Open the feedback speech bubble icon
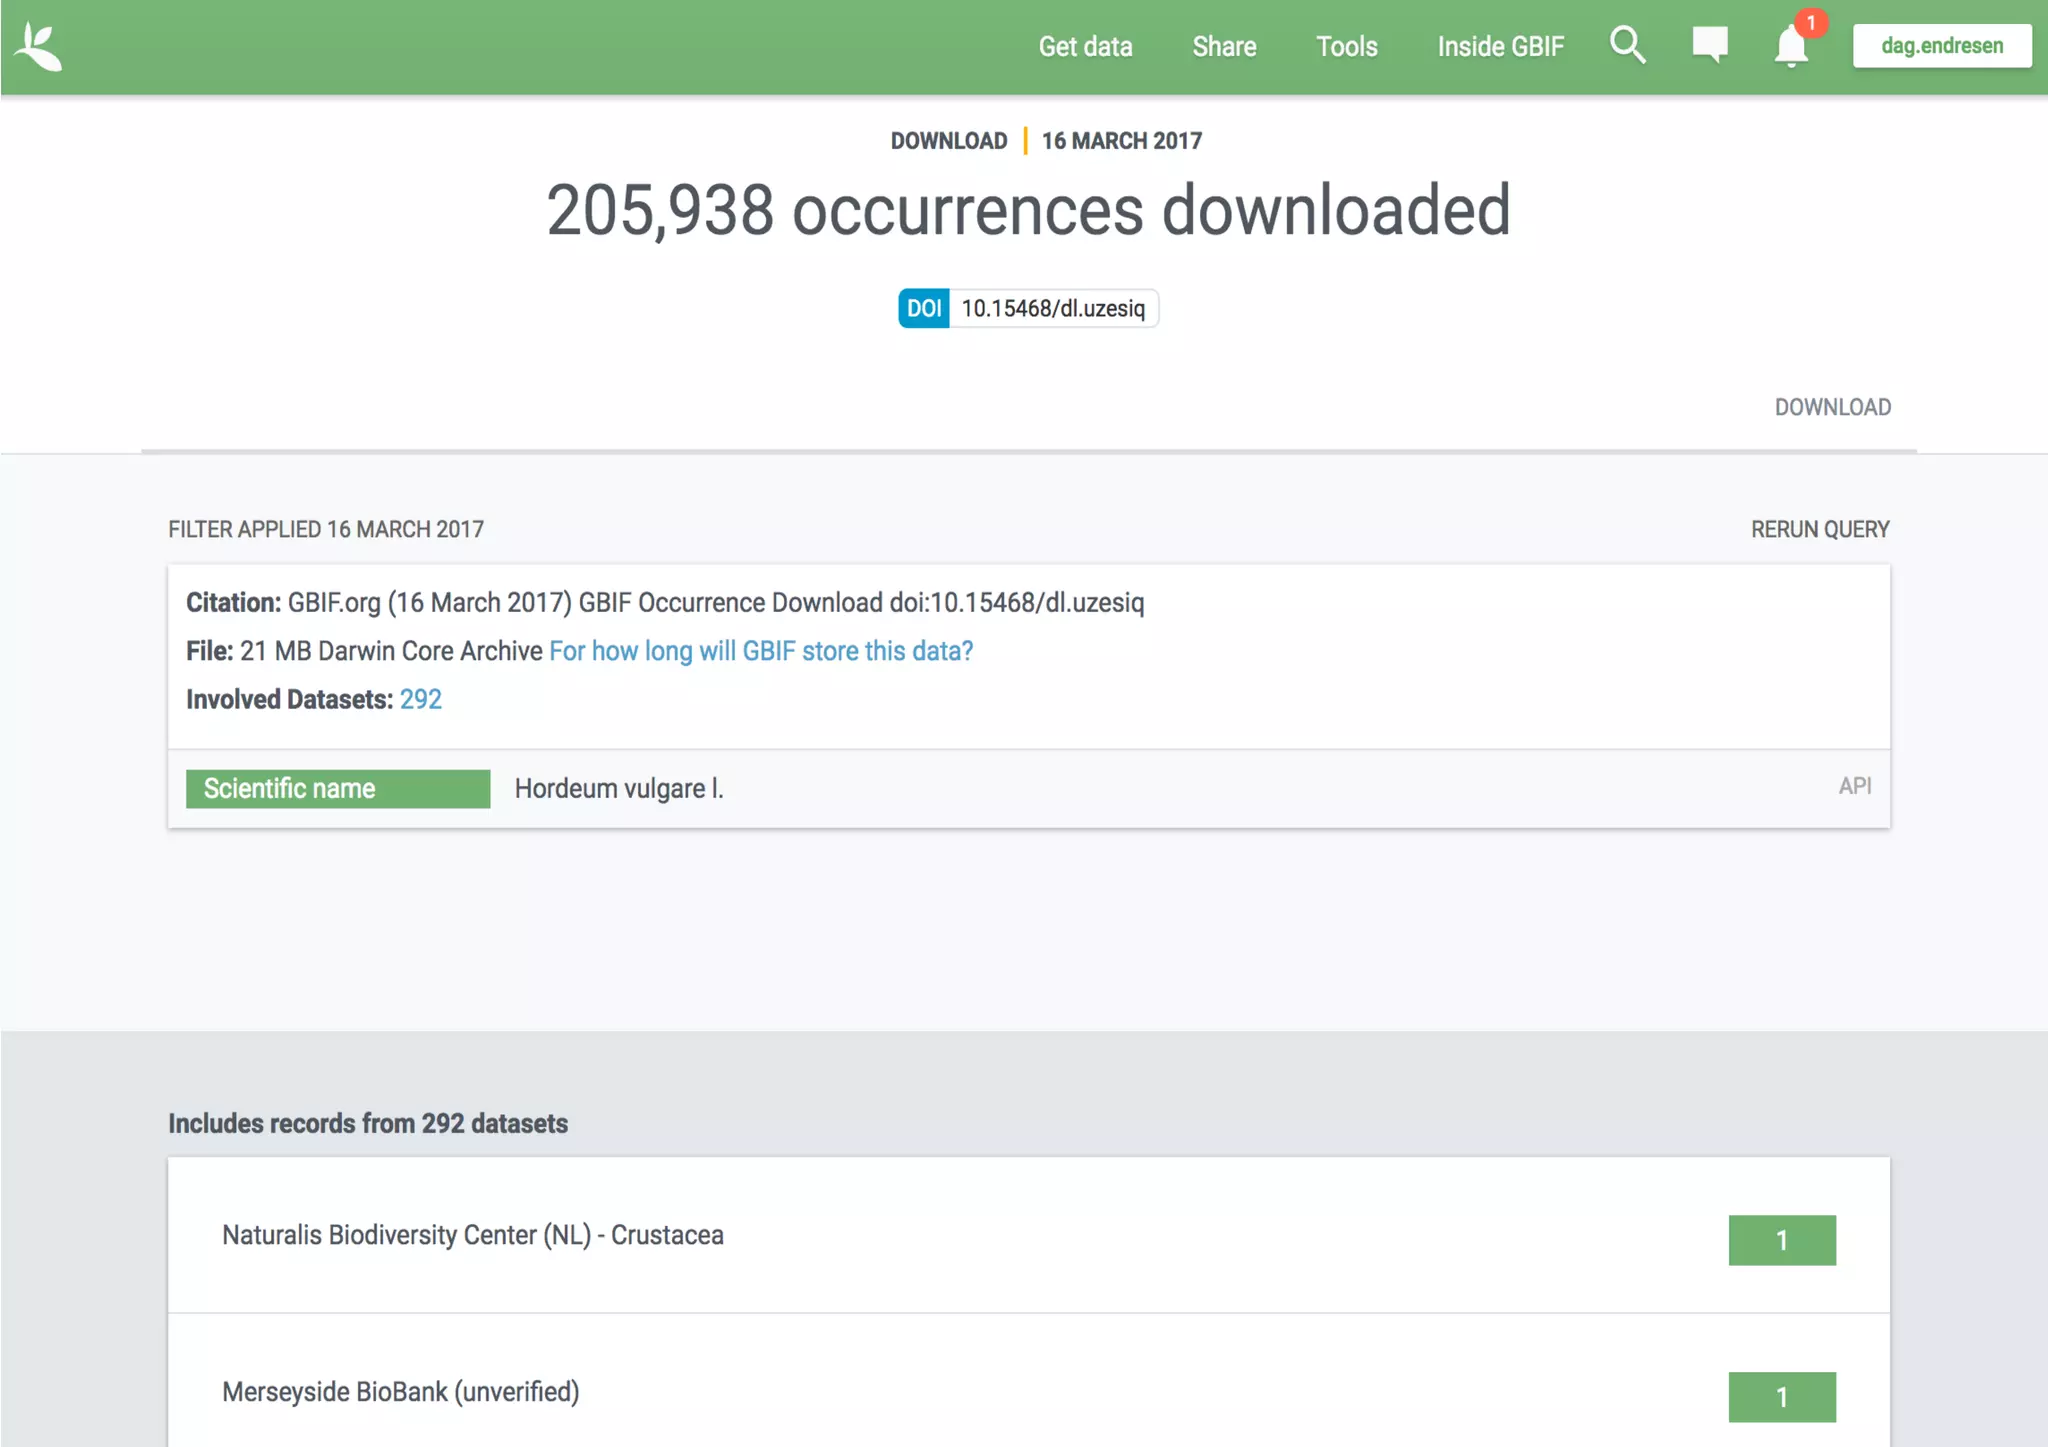The width and height of the screenshot is (2048, 1447). (1709, 45)
